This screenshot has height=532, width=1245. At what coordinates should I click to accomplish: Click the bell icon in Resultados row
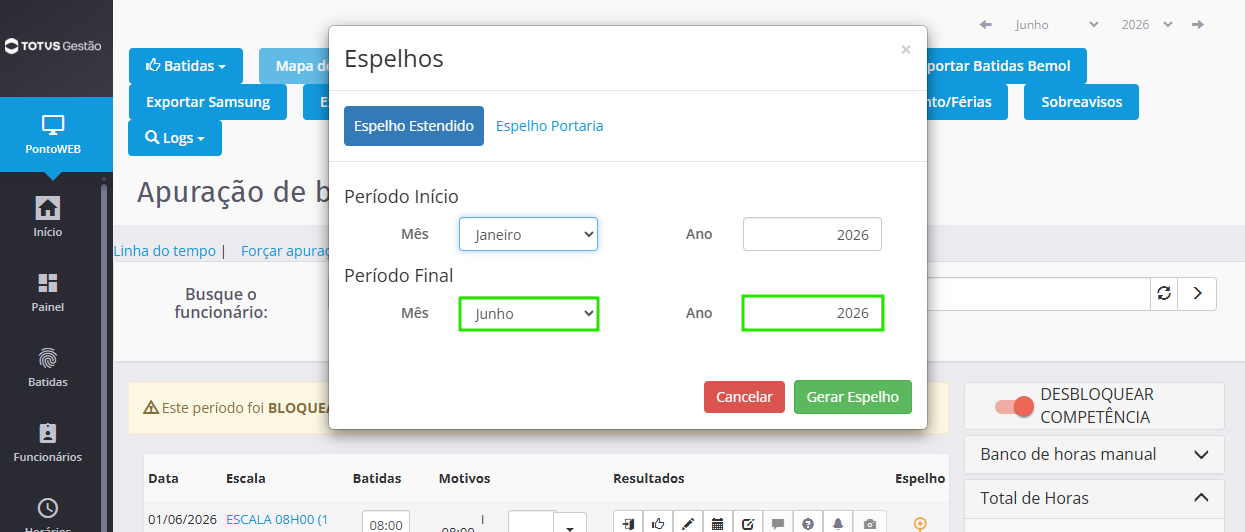click(x=838, y=523)
